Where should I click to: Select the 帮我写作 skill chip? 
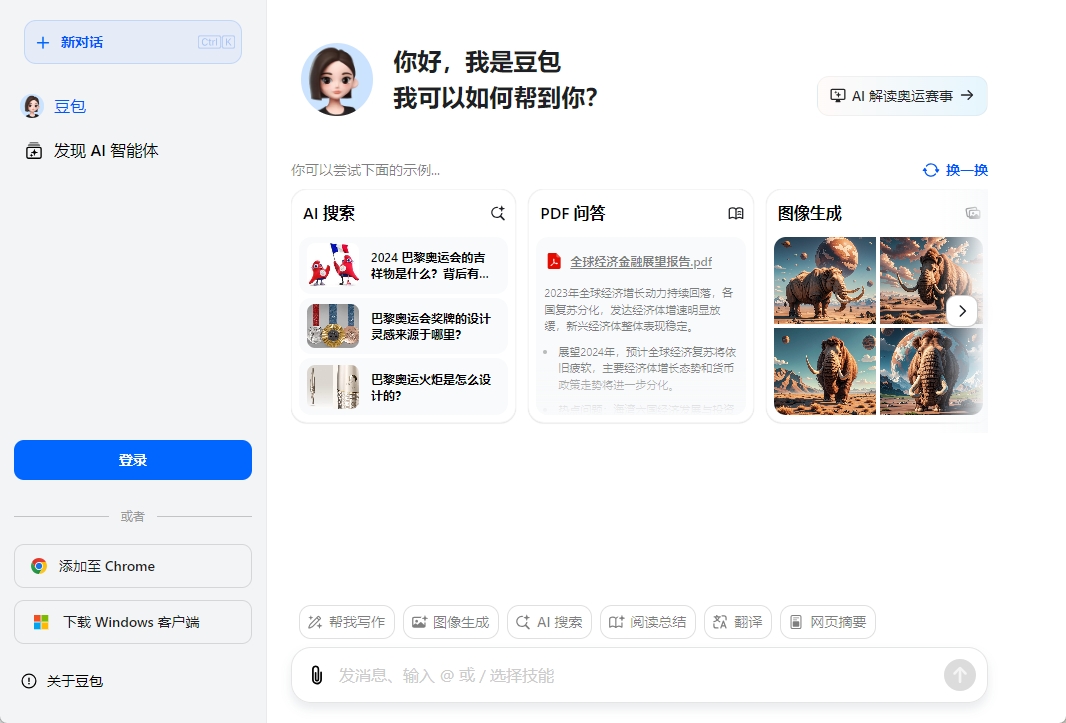pyautogui.click(x=347, y=622)
